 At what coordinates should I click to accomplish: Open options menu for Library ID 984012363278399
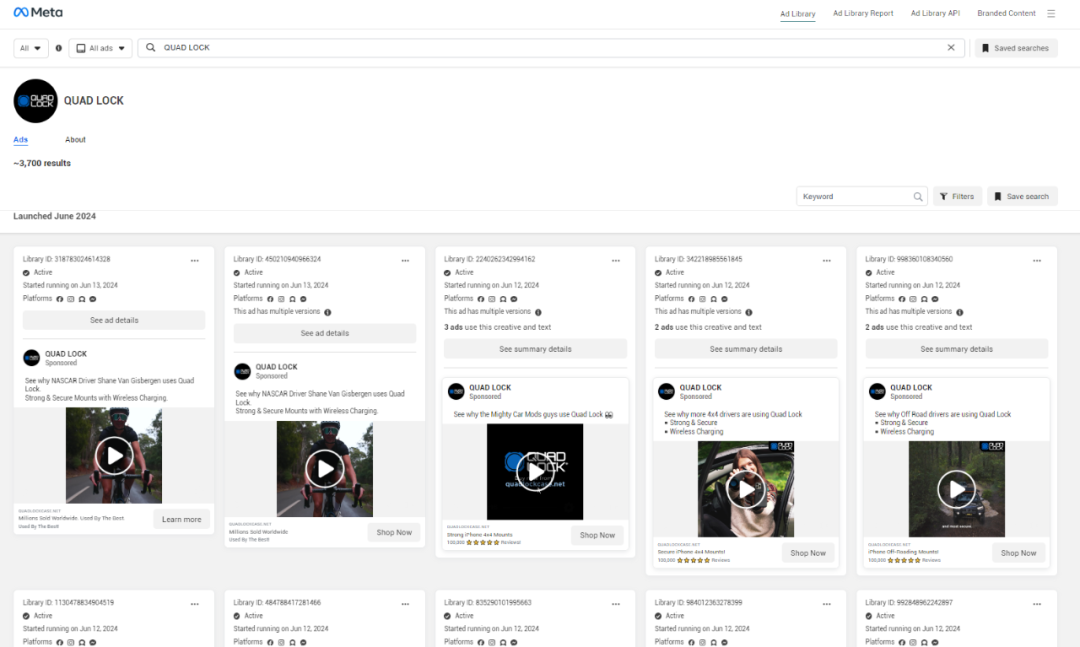827,604
